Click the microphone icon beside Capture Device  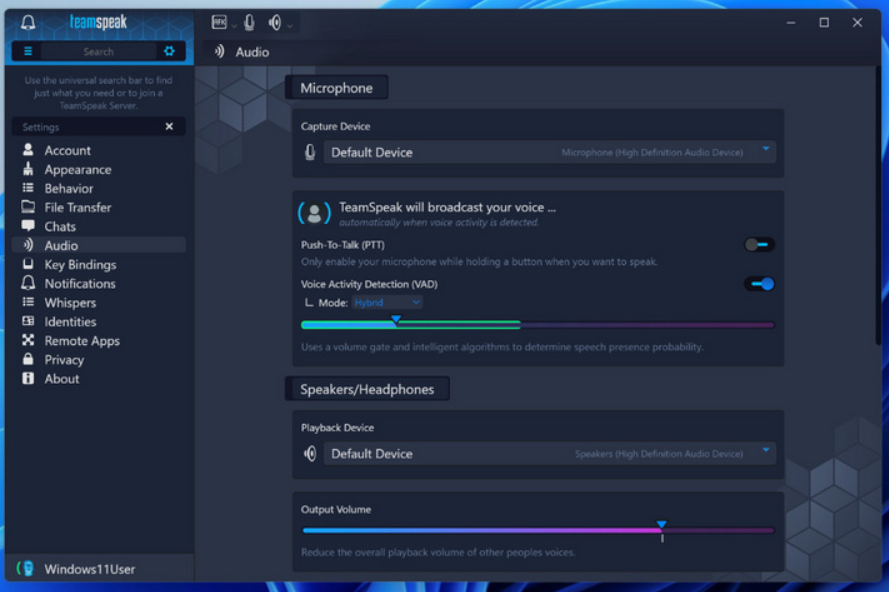310,152
